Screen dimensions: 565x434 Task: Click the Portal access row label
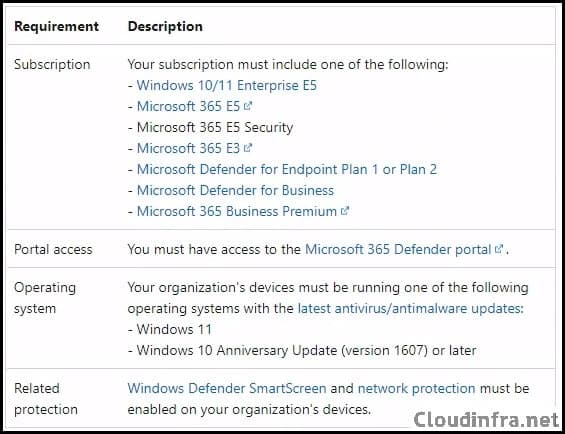(x=53, y=249)
